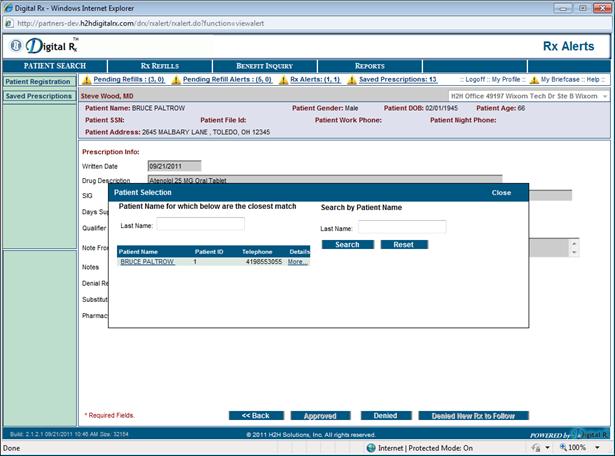615x456 pixels.
Task: Click the Digital Rx logo
Action: [x=44, y=45]
